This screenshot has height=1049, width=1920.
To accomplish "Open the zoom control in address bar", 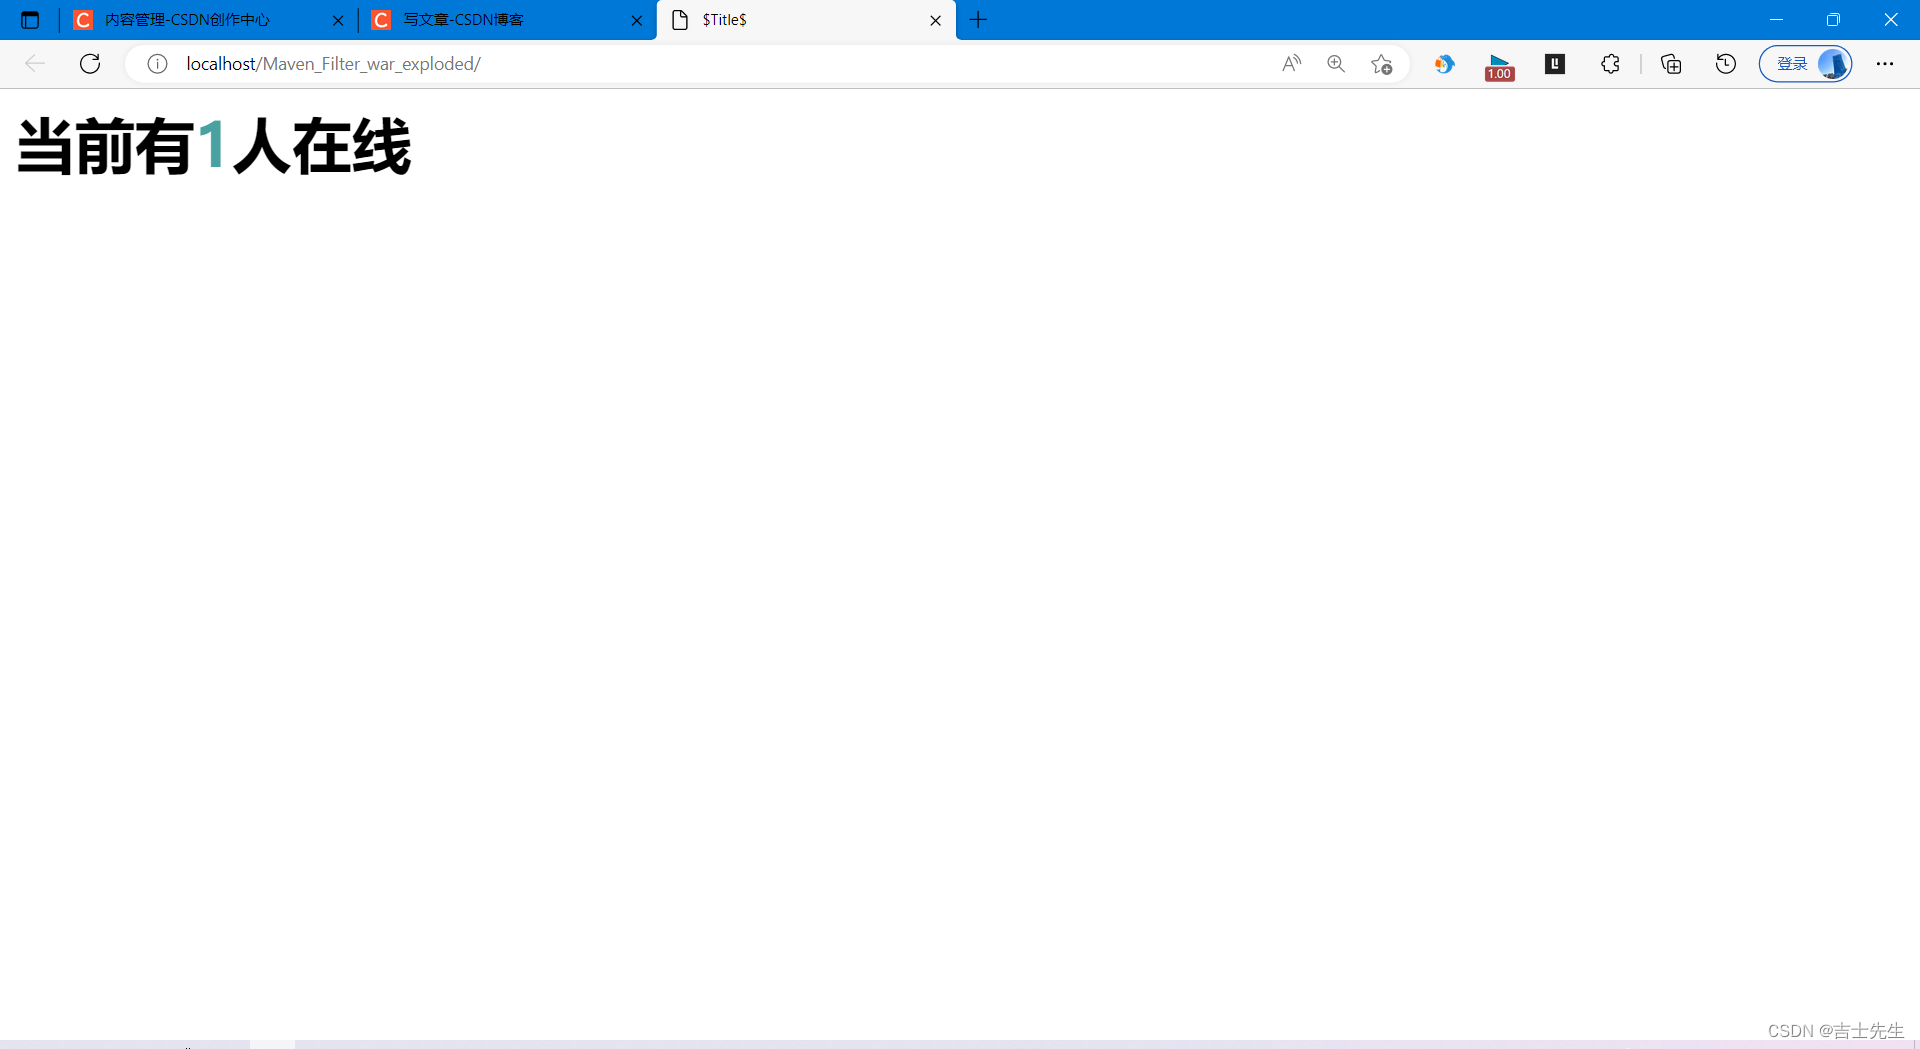I will tap(1336, 64).
